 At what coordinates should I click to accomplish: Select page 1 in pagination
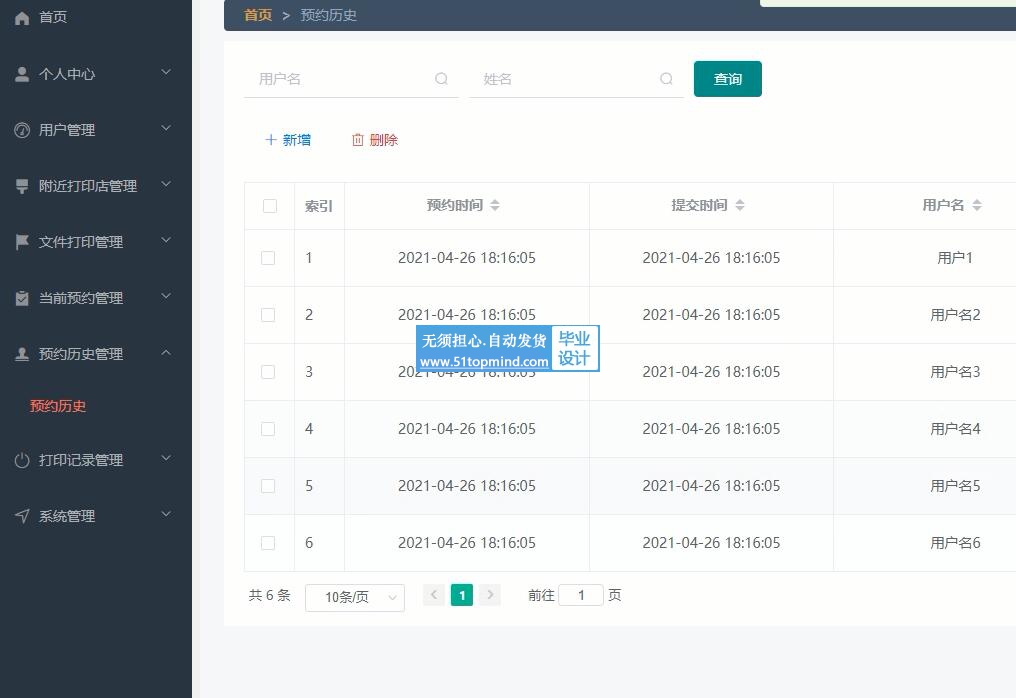[x=462, y=595]
